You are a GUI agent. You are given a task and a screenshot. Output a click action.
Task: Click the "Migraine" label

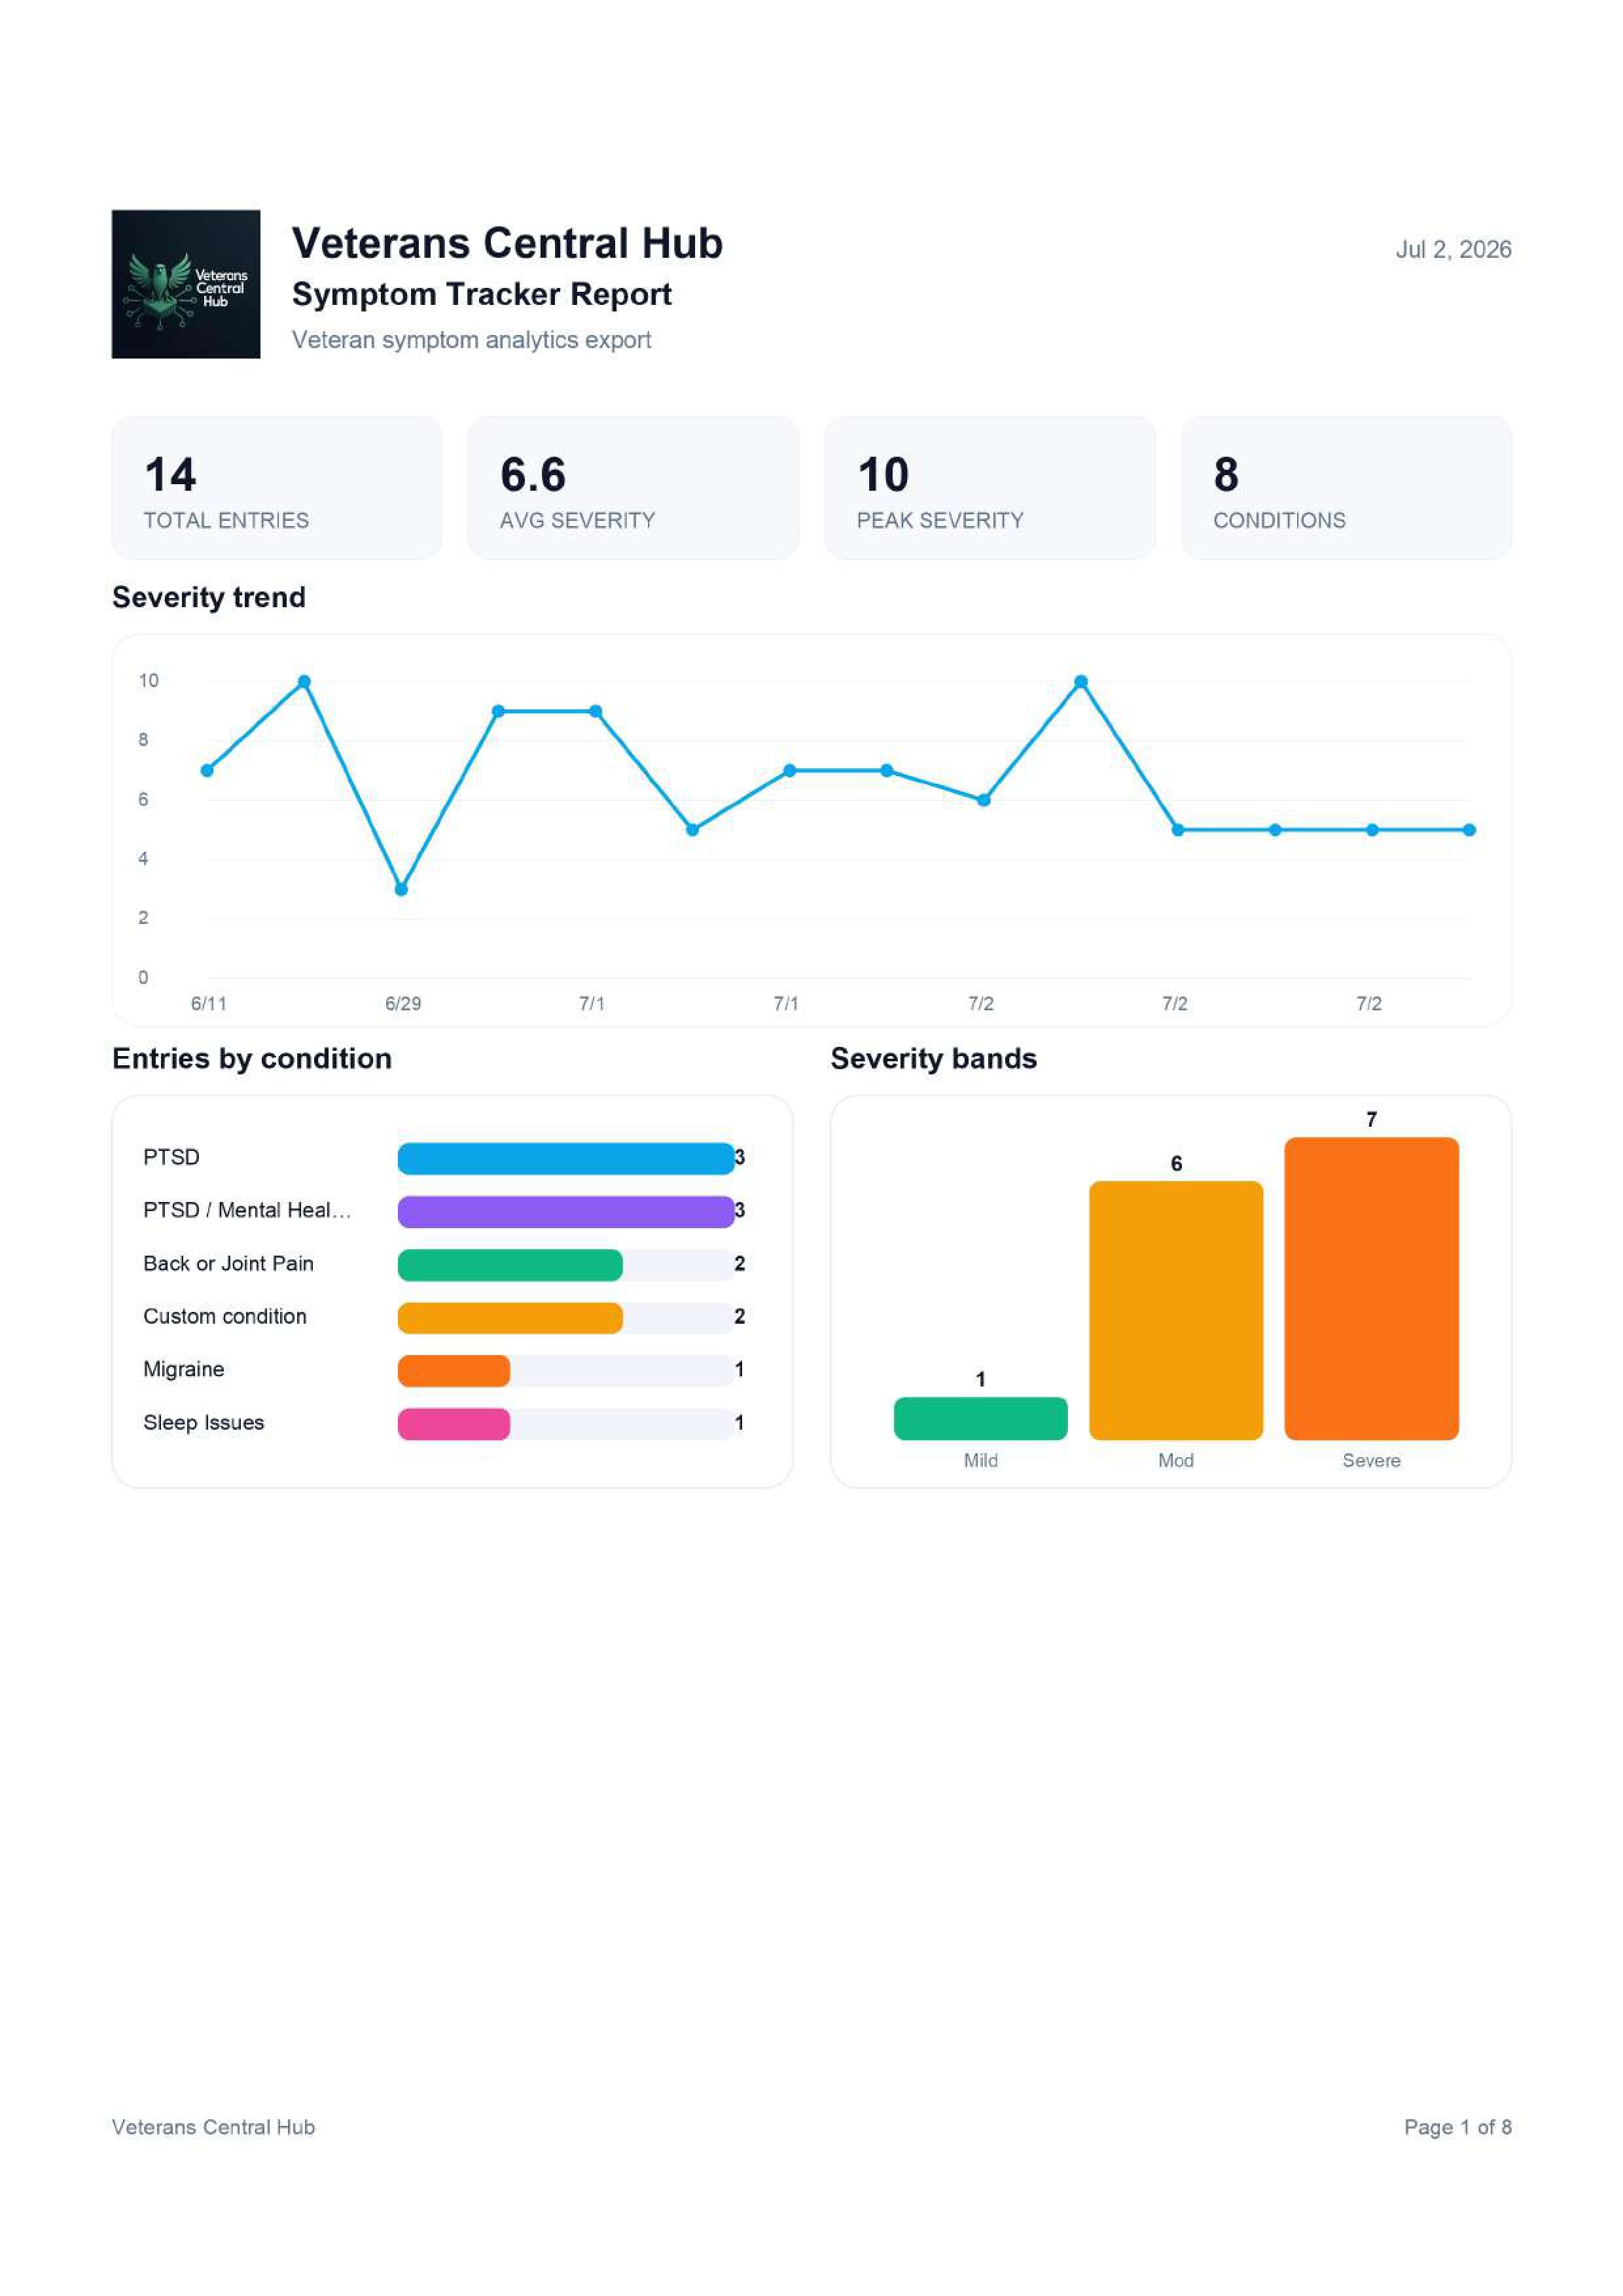[184, 1369]
